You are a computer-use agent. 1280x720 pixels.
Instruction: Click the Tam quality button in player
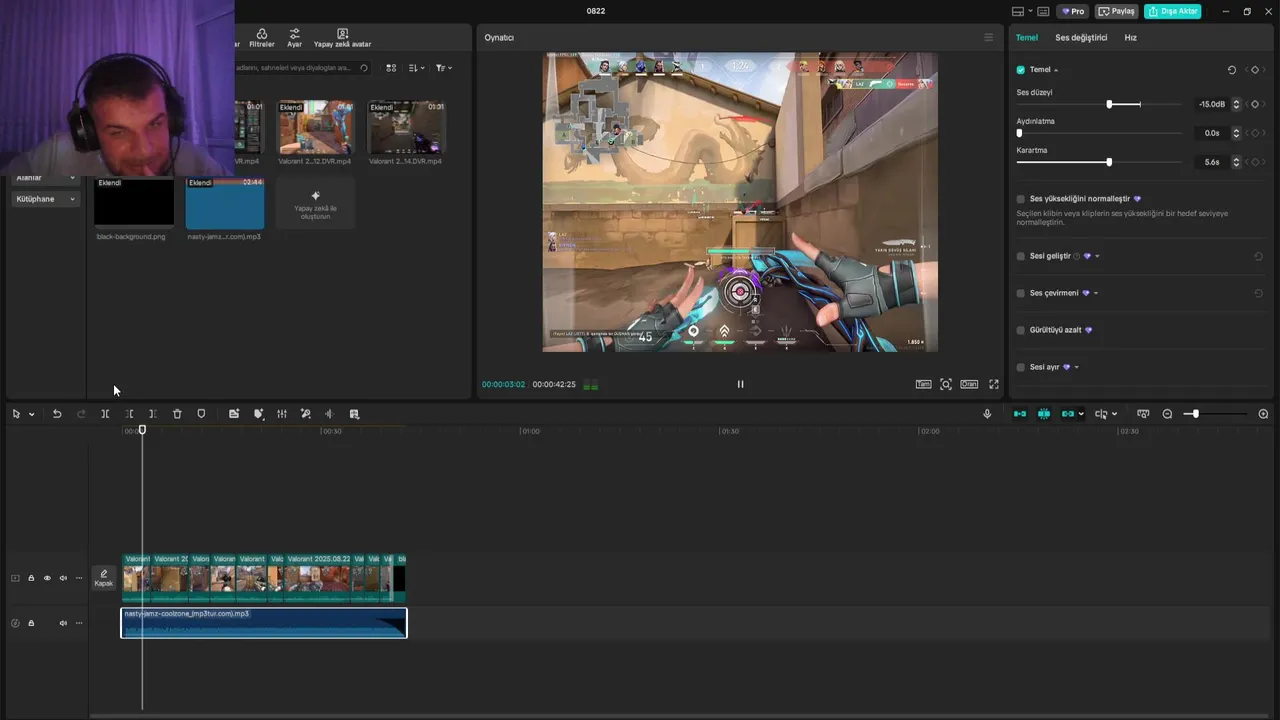coord(923,384)
